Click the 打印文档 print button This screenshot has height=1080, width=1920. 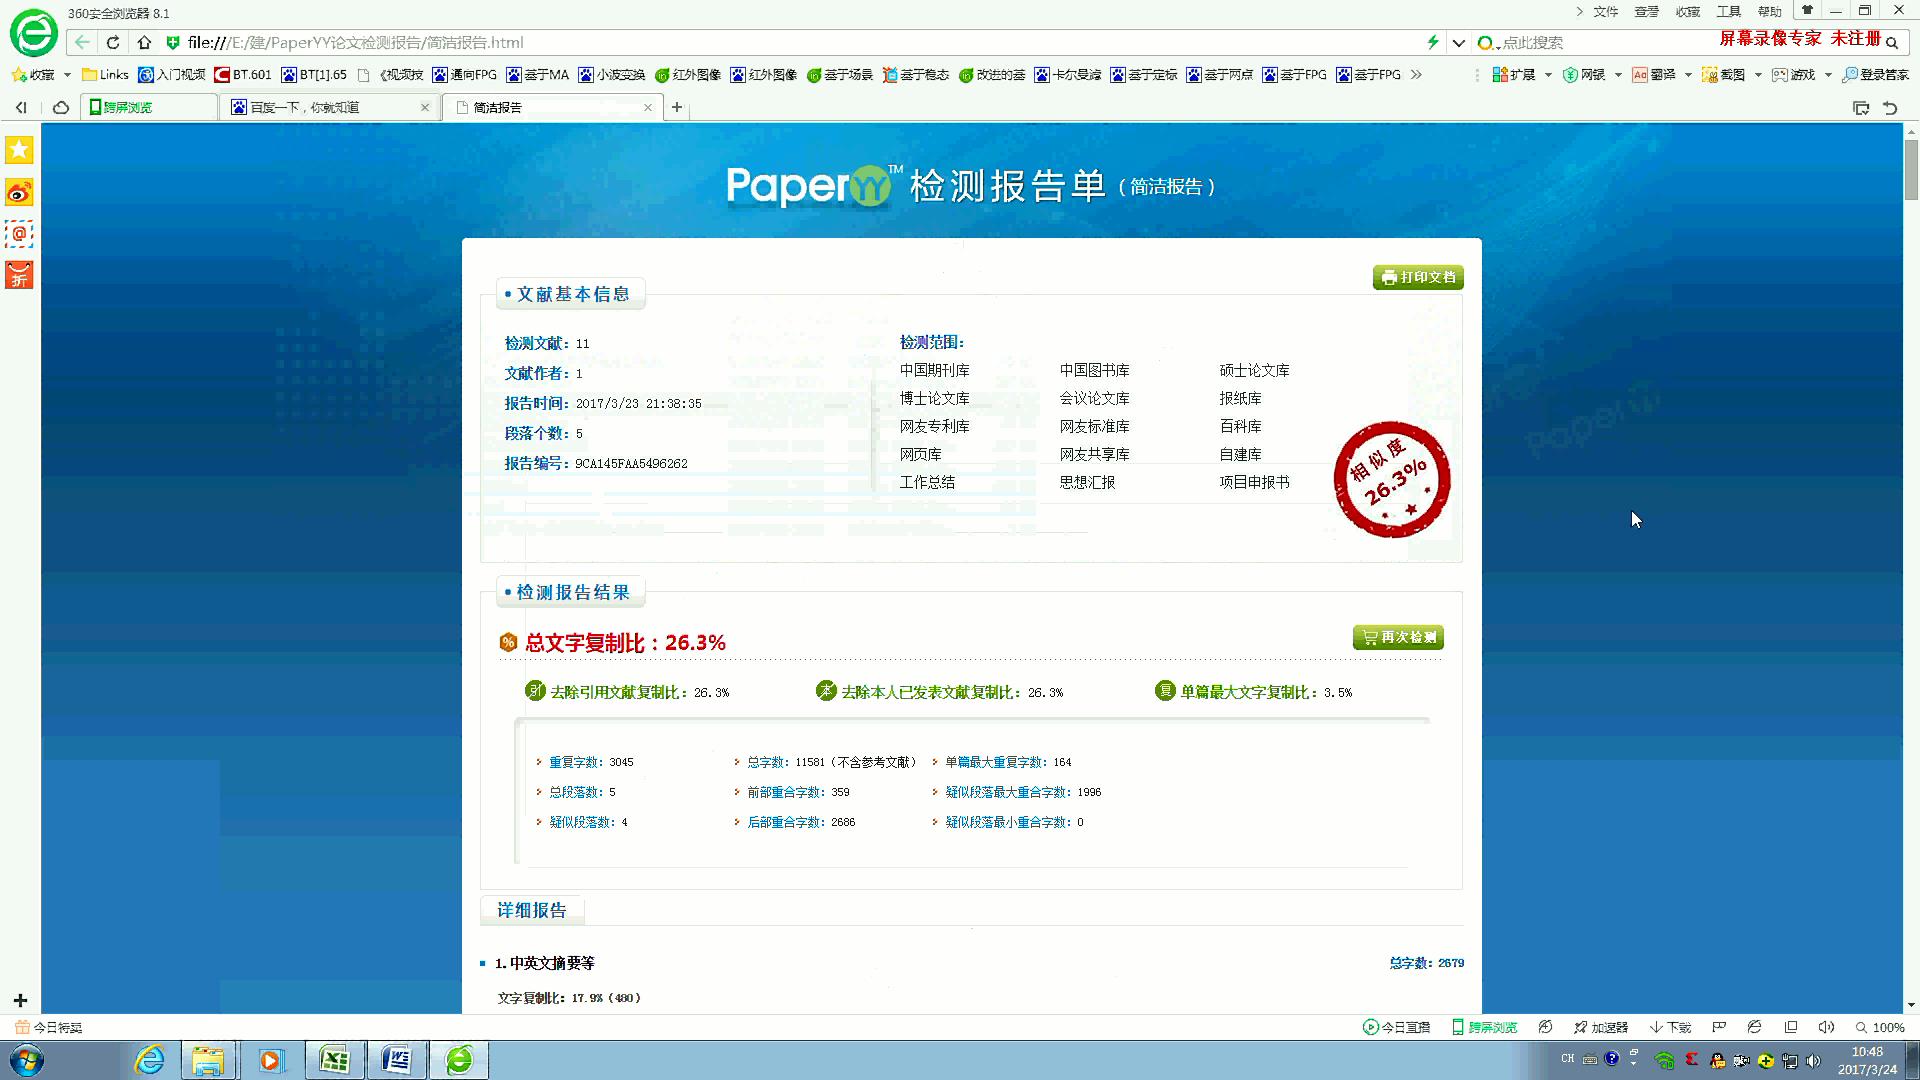coord(1418,277)
